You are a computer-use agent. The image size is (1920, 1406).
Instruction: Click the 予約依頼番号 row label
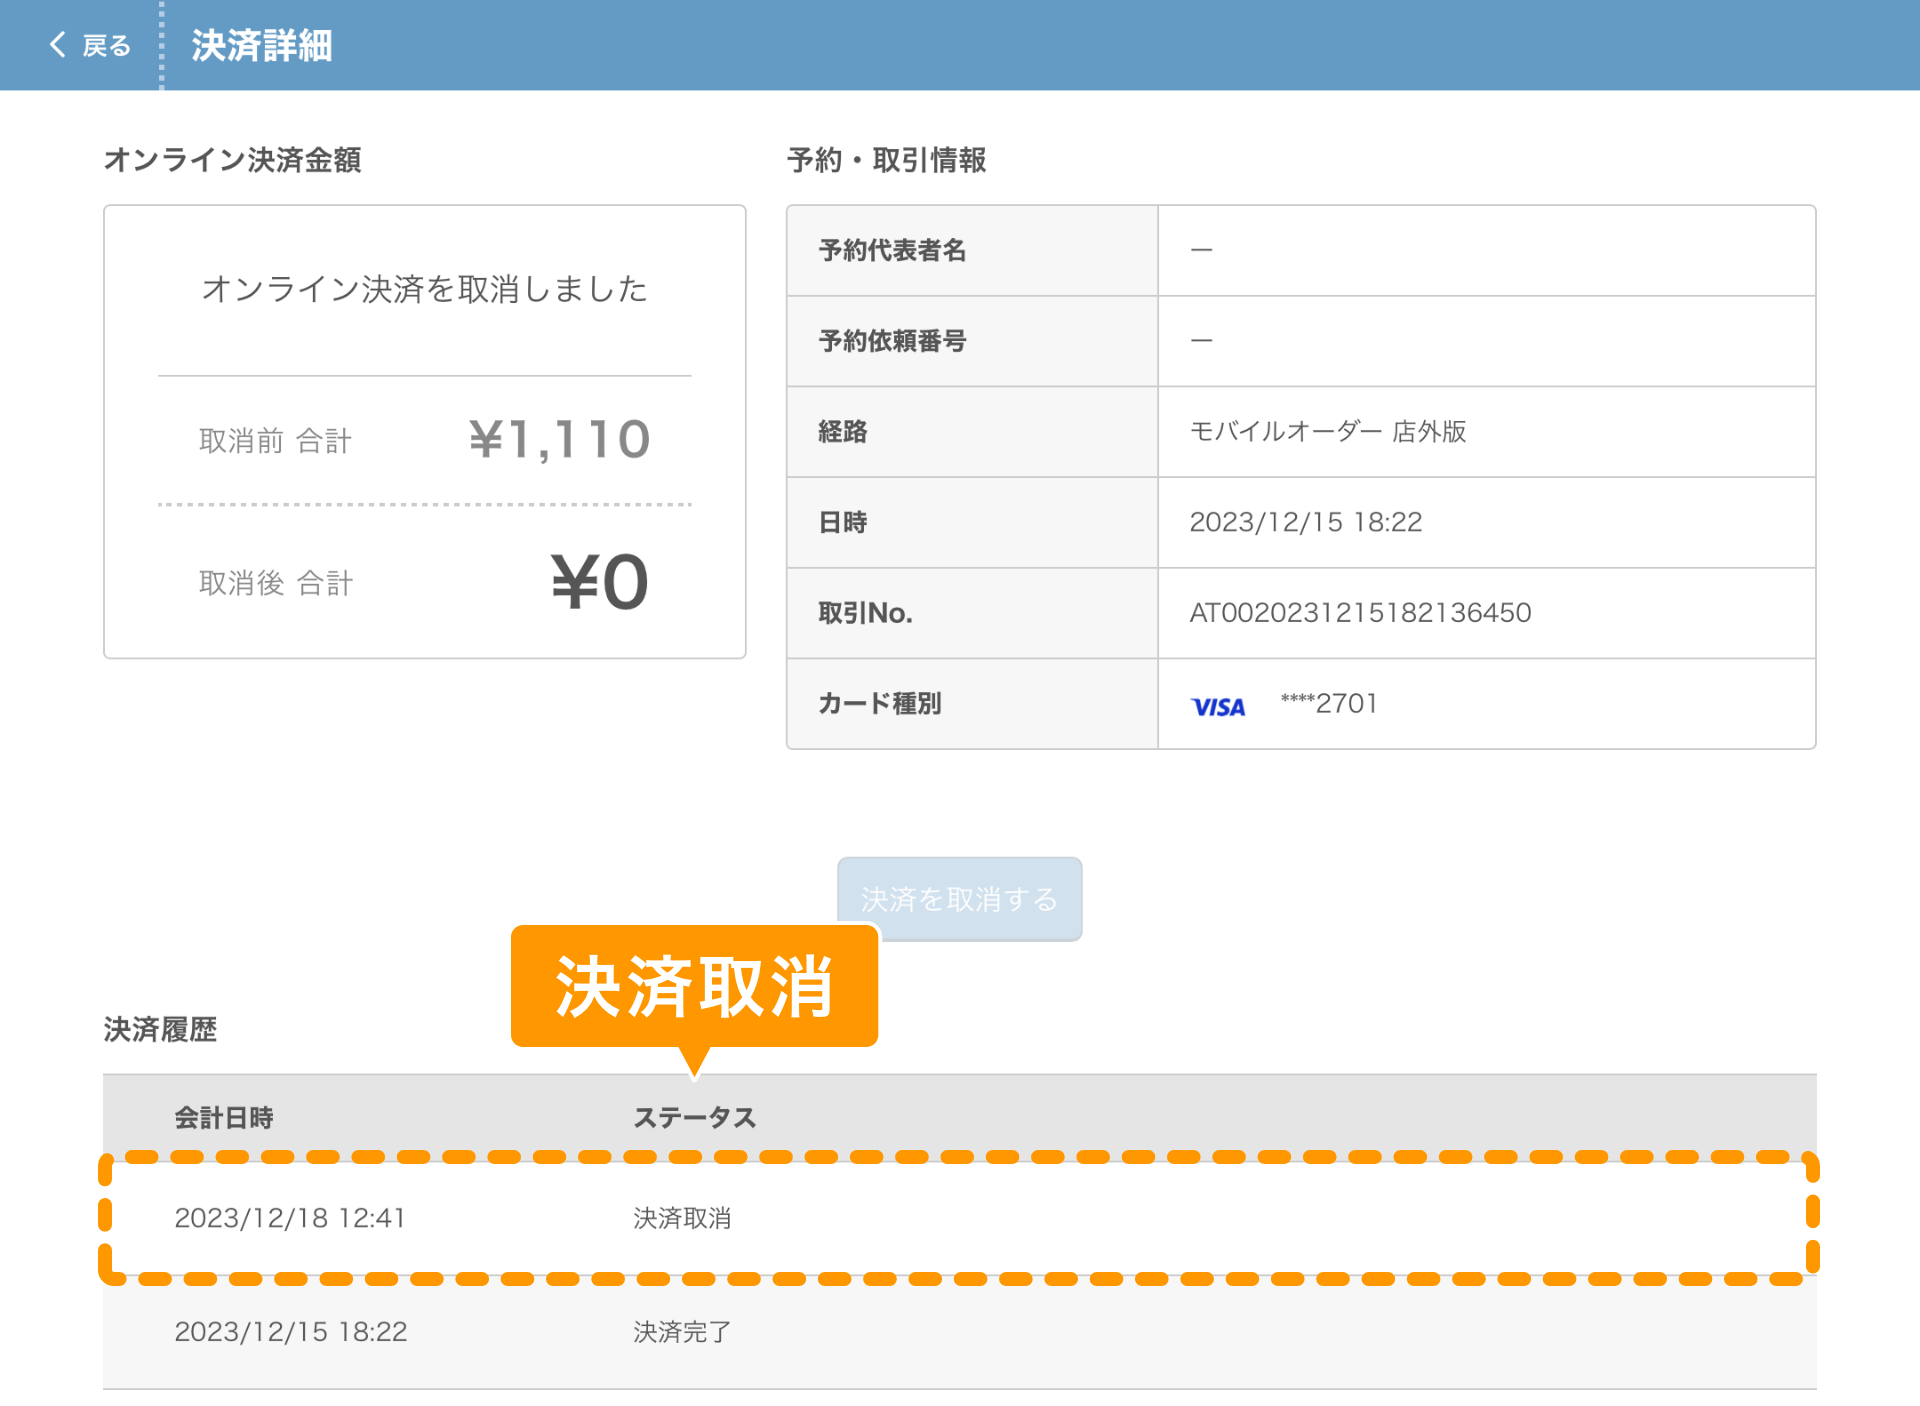892,341
